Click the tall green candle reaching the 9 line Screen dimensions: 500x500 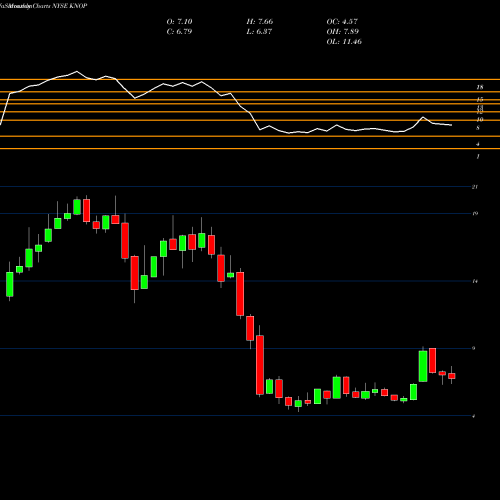(x=423, y=366)
